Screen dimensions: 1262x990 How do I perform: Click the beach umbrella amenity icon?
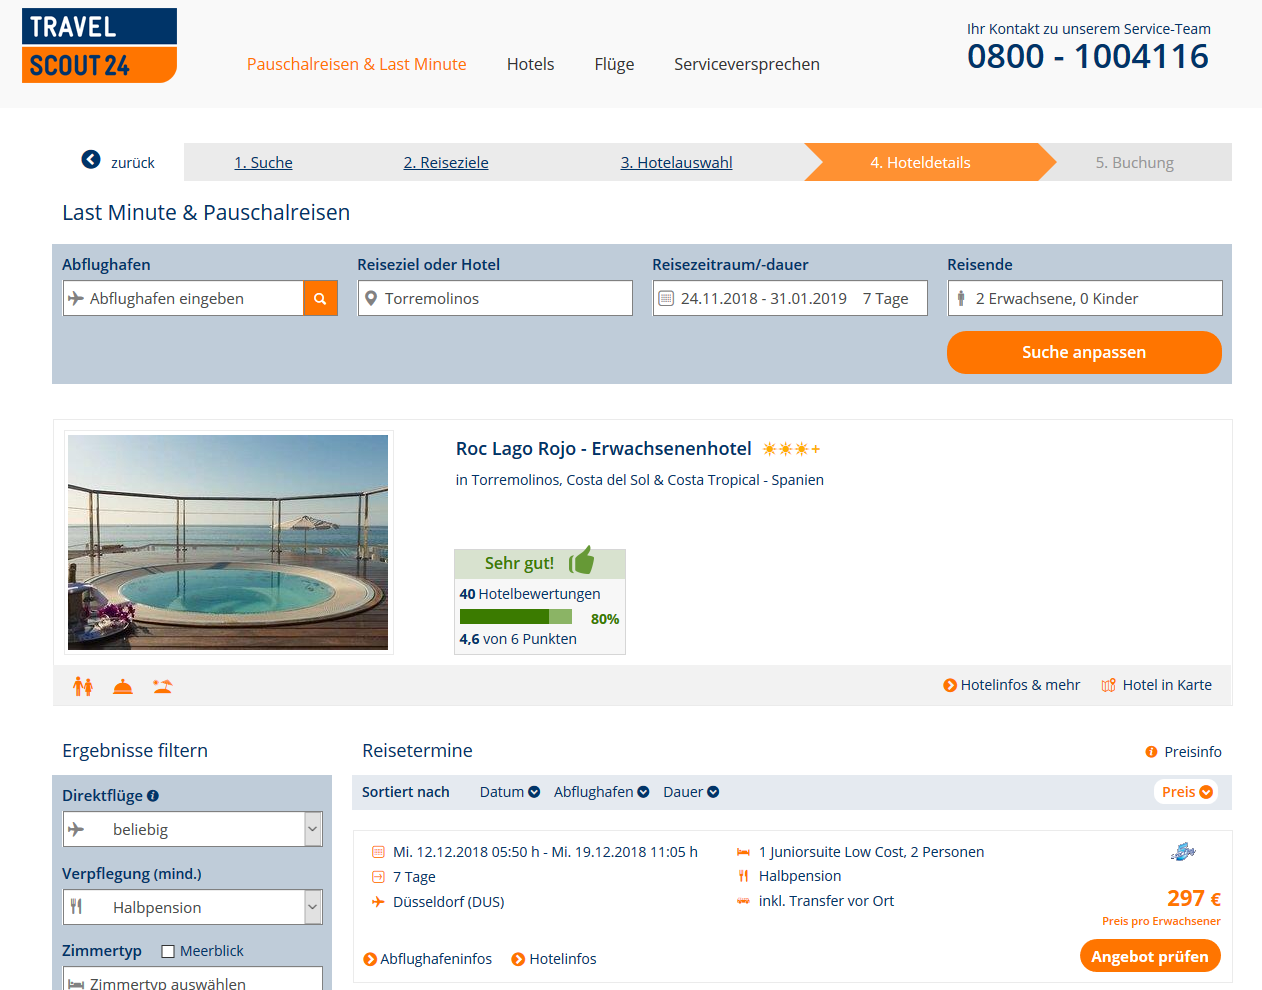click(x=163, y=686)
